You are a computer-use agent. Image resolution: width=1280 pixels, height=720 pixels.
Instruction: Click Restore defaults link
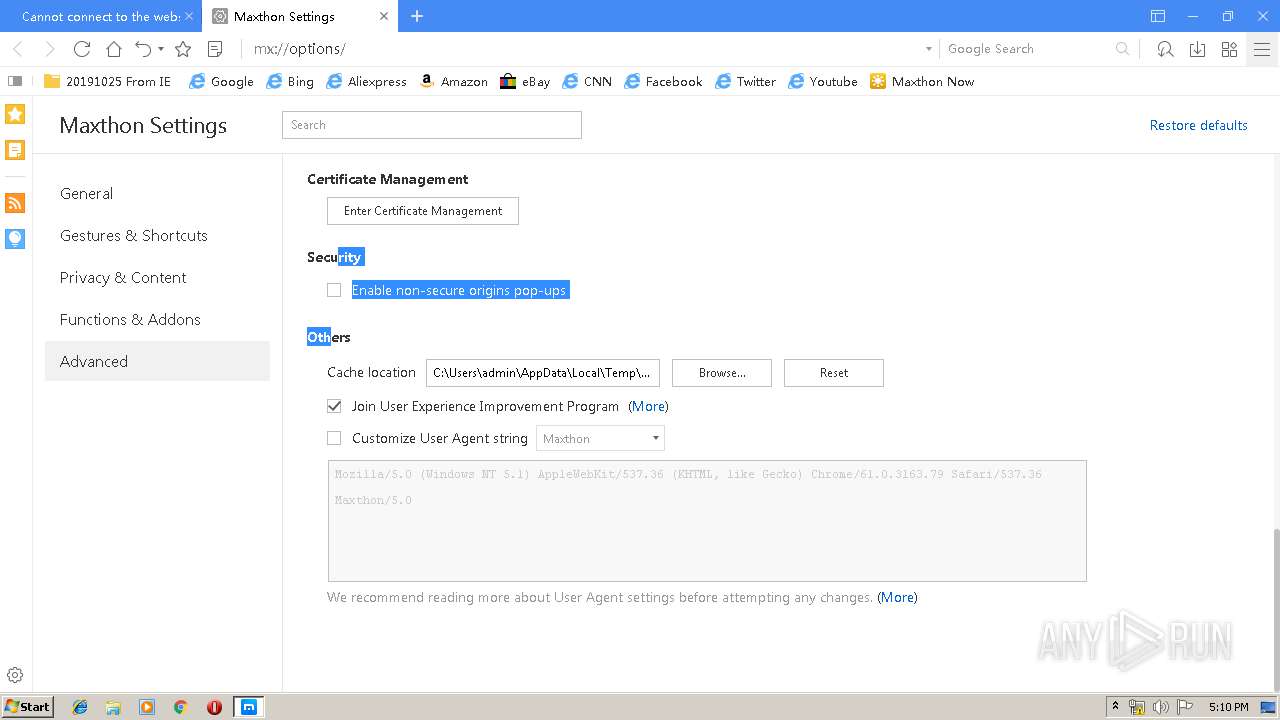(x=1198, y=125)
